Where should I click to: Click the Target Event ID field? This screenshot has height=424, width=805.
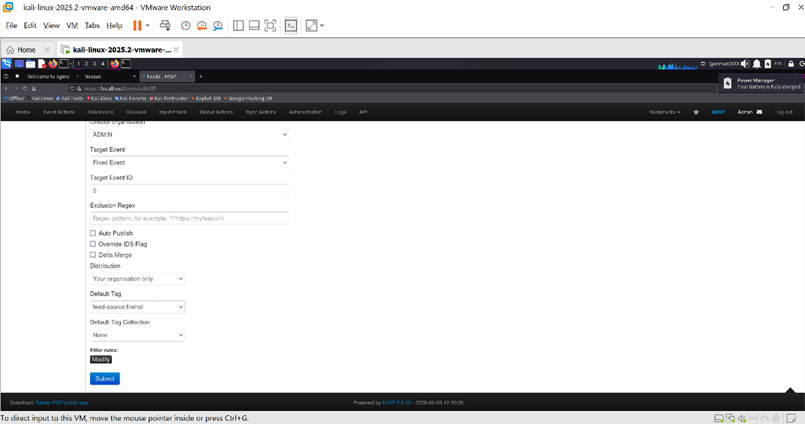189,190
